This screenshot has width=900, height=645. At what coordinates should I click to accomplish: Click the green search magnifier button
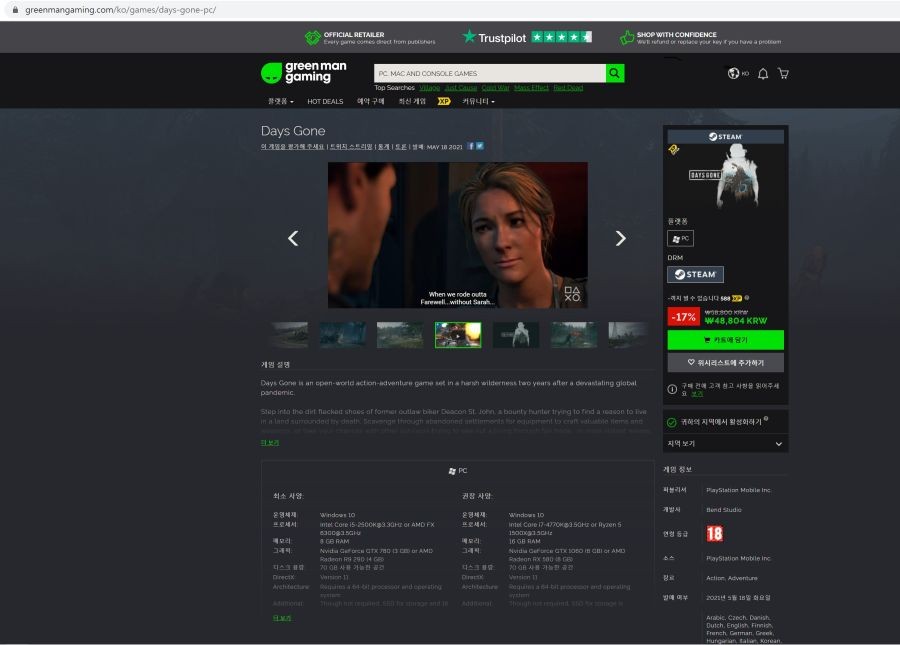615,73
